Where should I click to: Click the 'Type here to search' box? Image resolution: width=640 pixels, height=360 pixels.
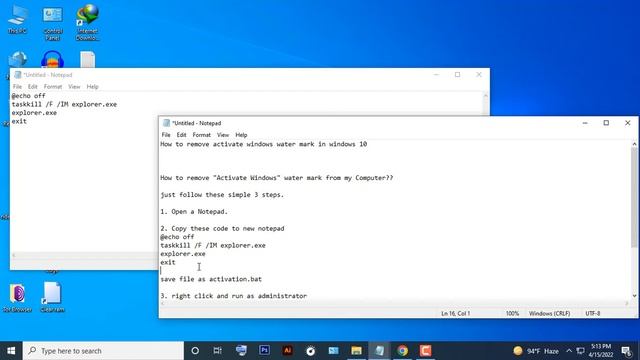tap(103, 351)
